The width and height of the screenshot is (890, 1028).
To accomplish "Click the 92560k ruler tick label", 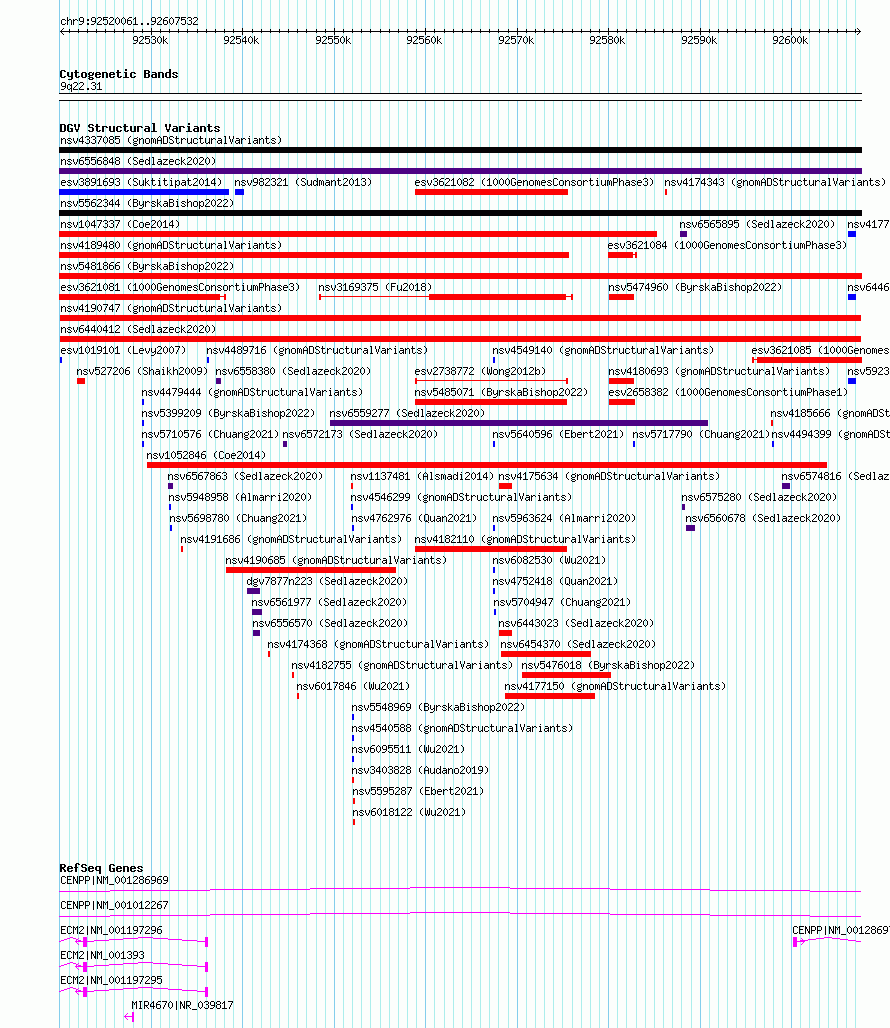I will [x=424, y=40].
